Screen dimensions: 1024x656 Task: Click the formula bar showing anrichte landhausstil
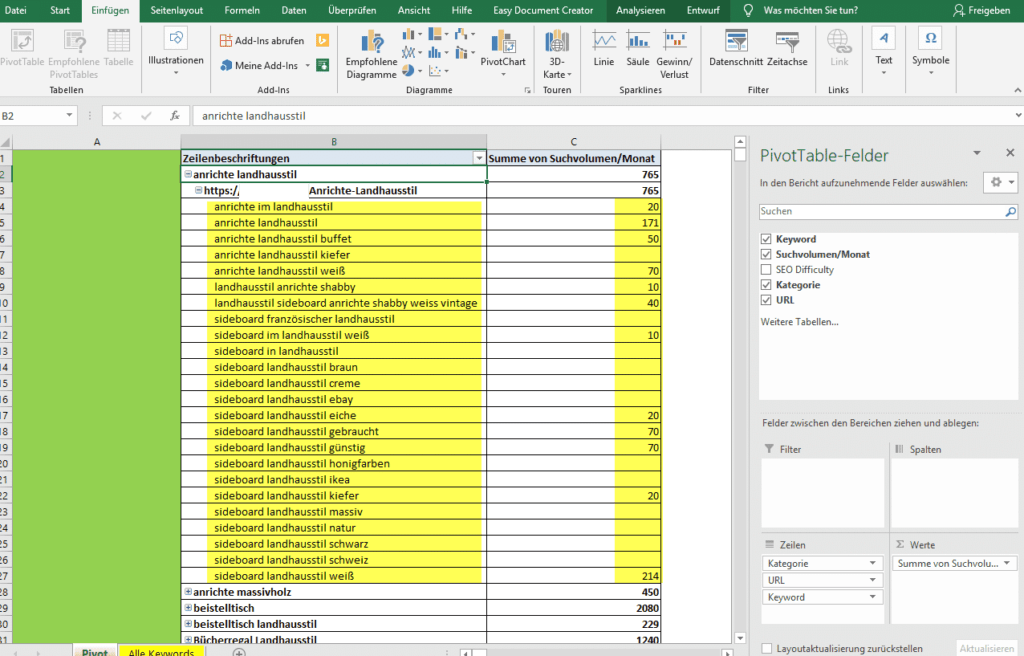[x=603, y=116]
